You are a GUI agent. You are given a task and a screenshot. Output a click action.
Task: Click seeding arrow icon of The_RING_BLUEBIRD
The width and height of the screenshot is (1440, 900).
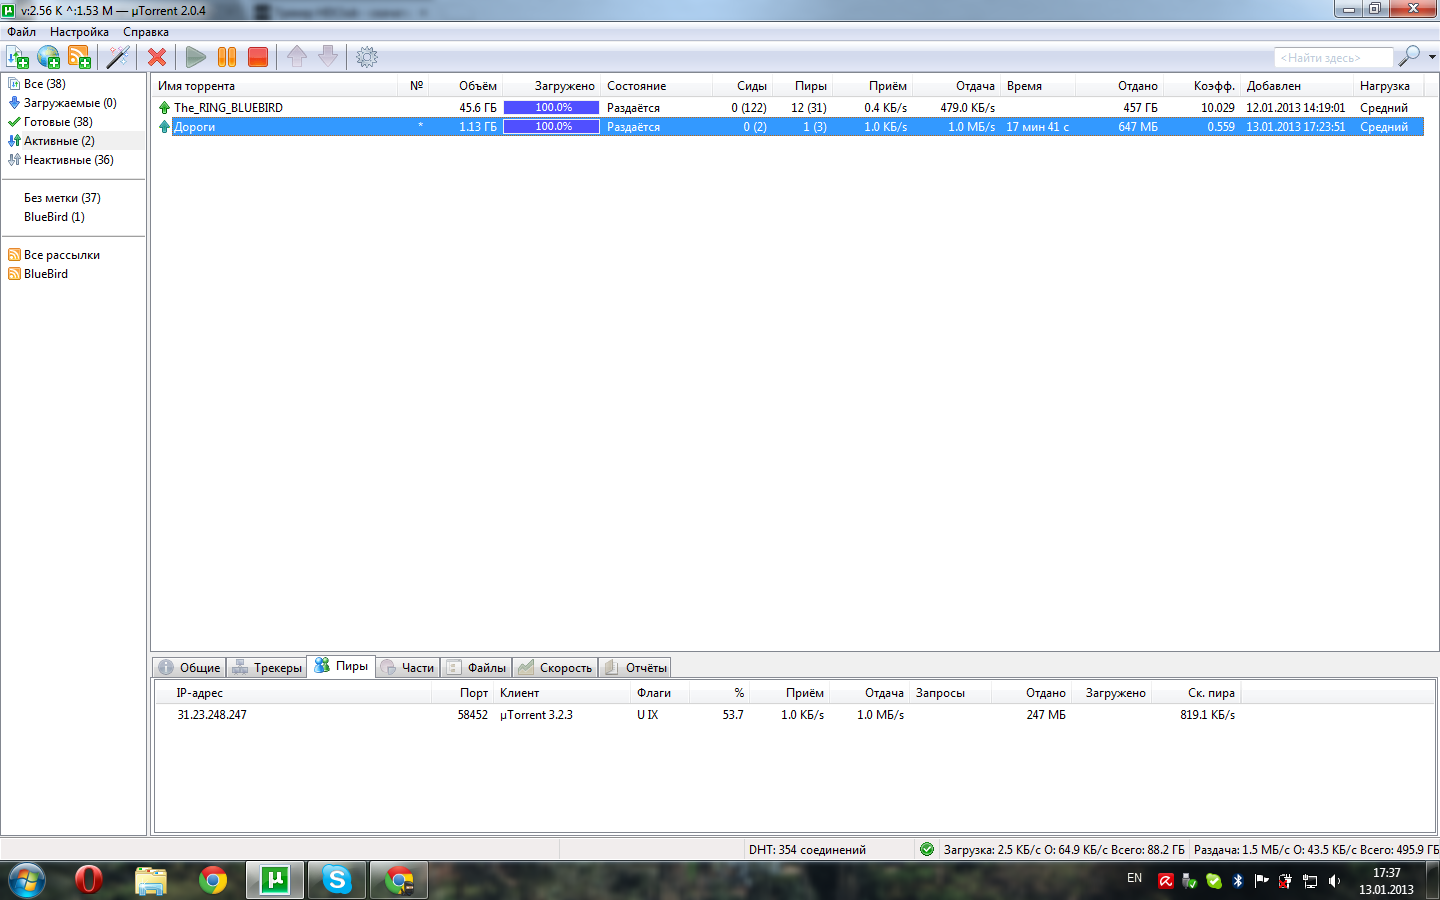(x=164, y=108)
